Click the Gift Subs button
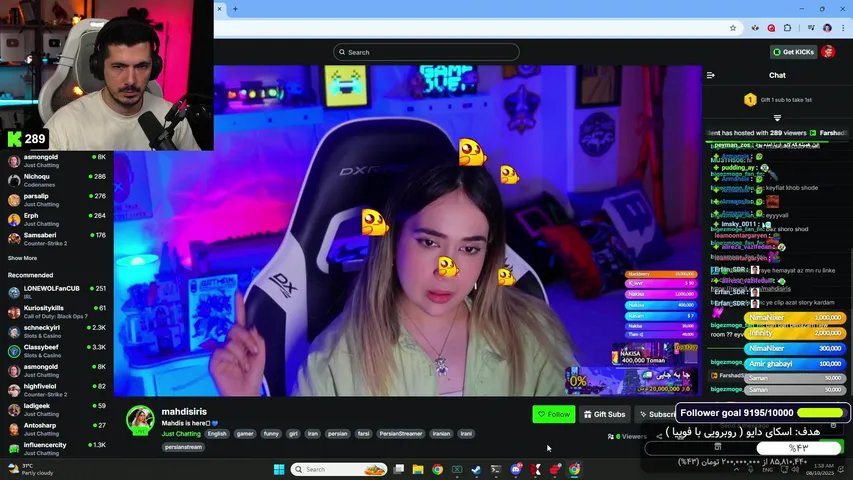This screenshot has height=480, width=853. point(604,414)
